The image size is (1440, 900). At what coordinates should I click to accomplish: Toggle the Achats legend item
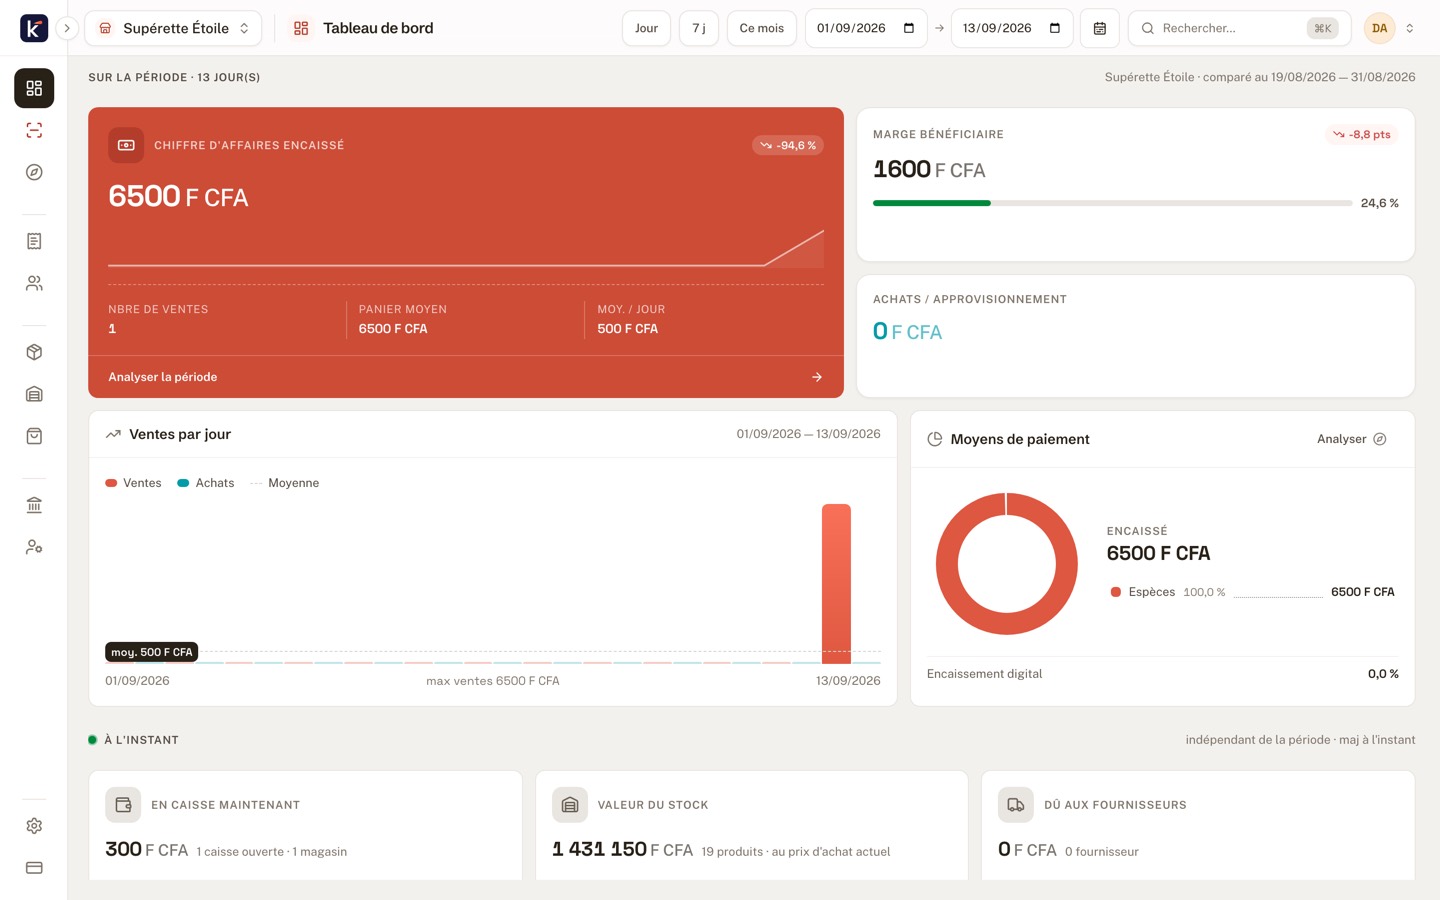click(x=205, y=483)
